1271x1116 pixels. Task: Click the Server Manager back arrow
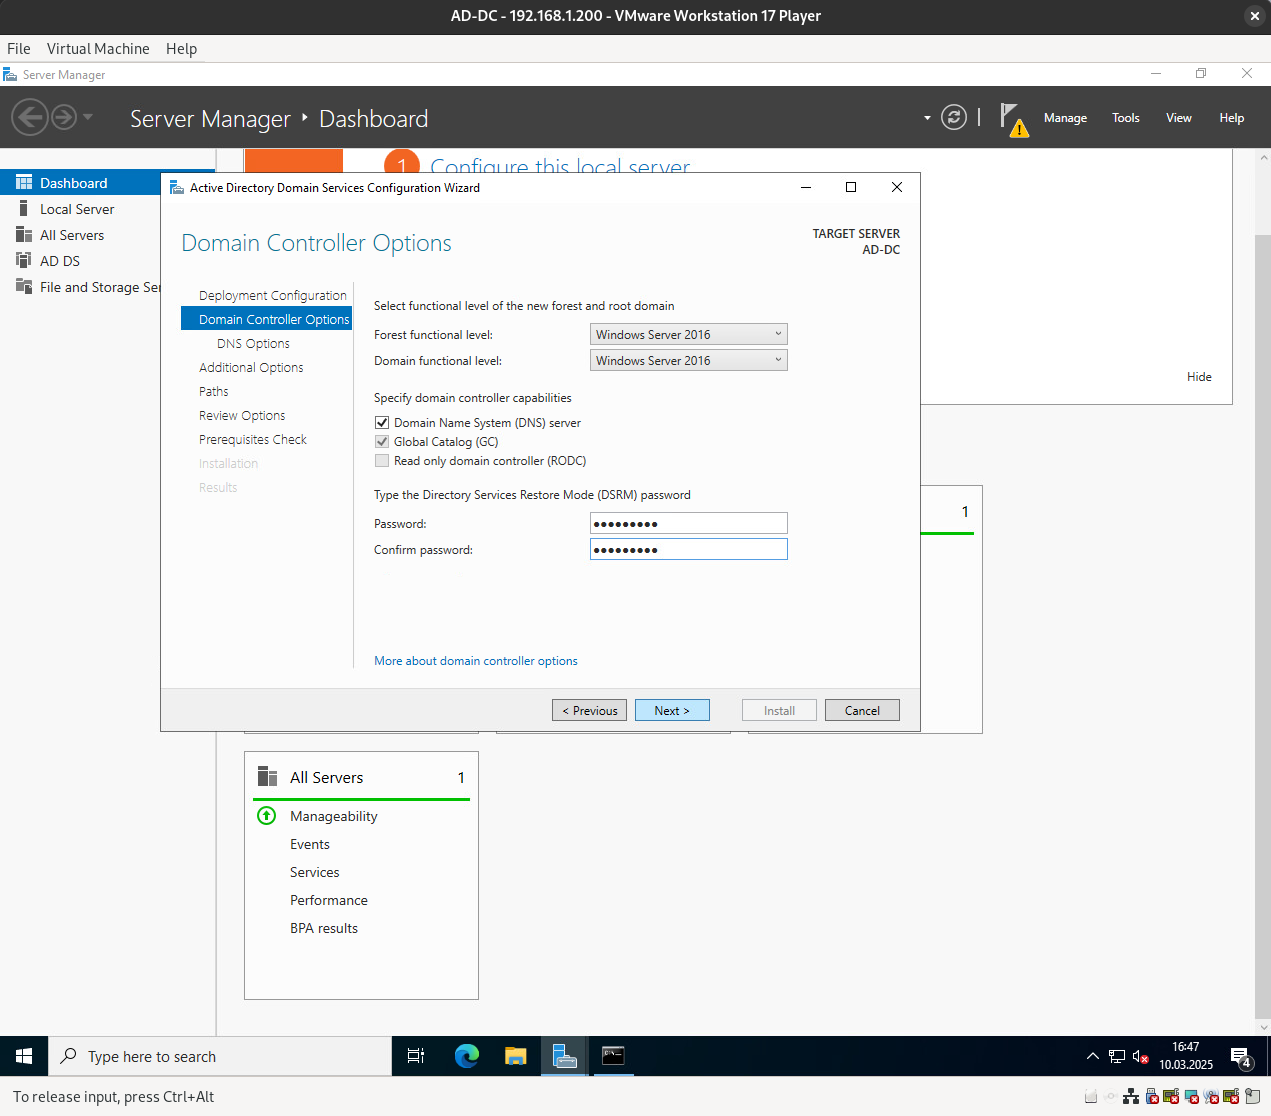tap(30, 118)
